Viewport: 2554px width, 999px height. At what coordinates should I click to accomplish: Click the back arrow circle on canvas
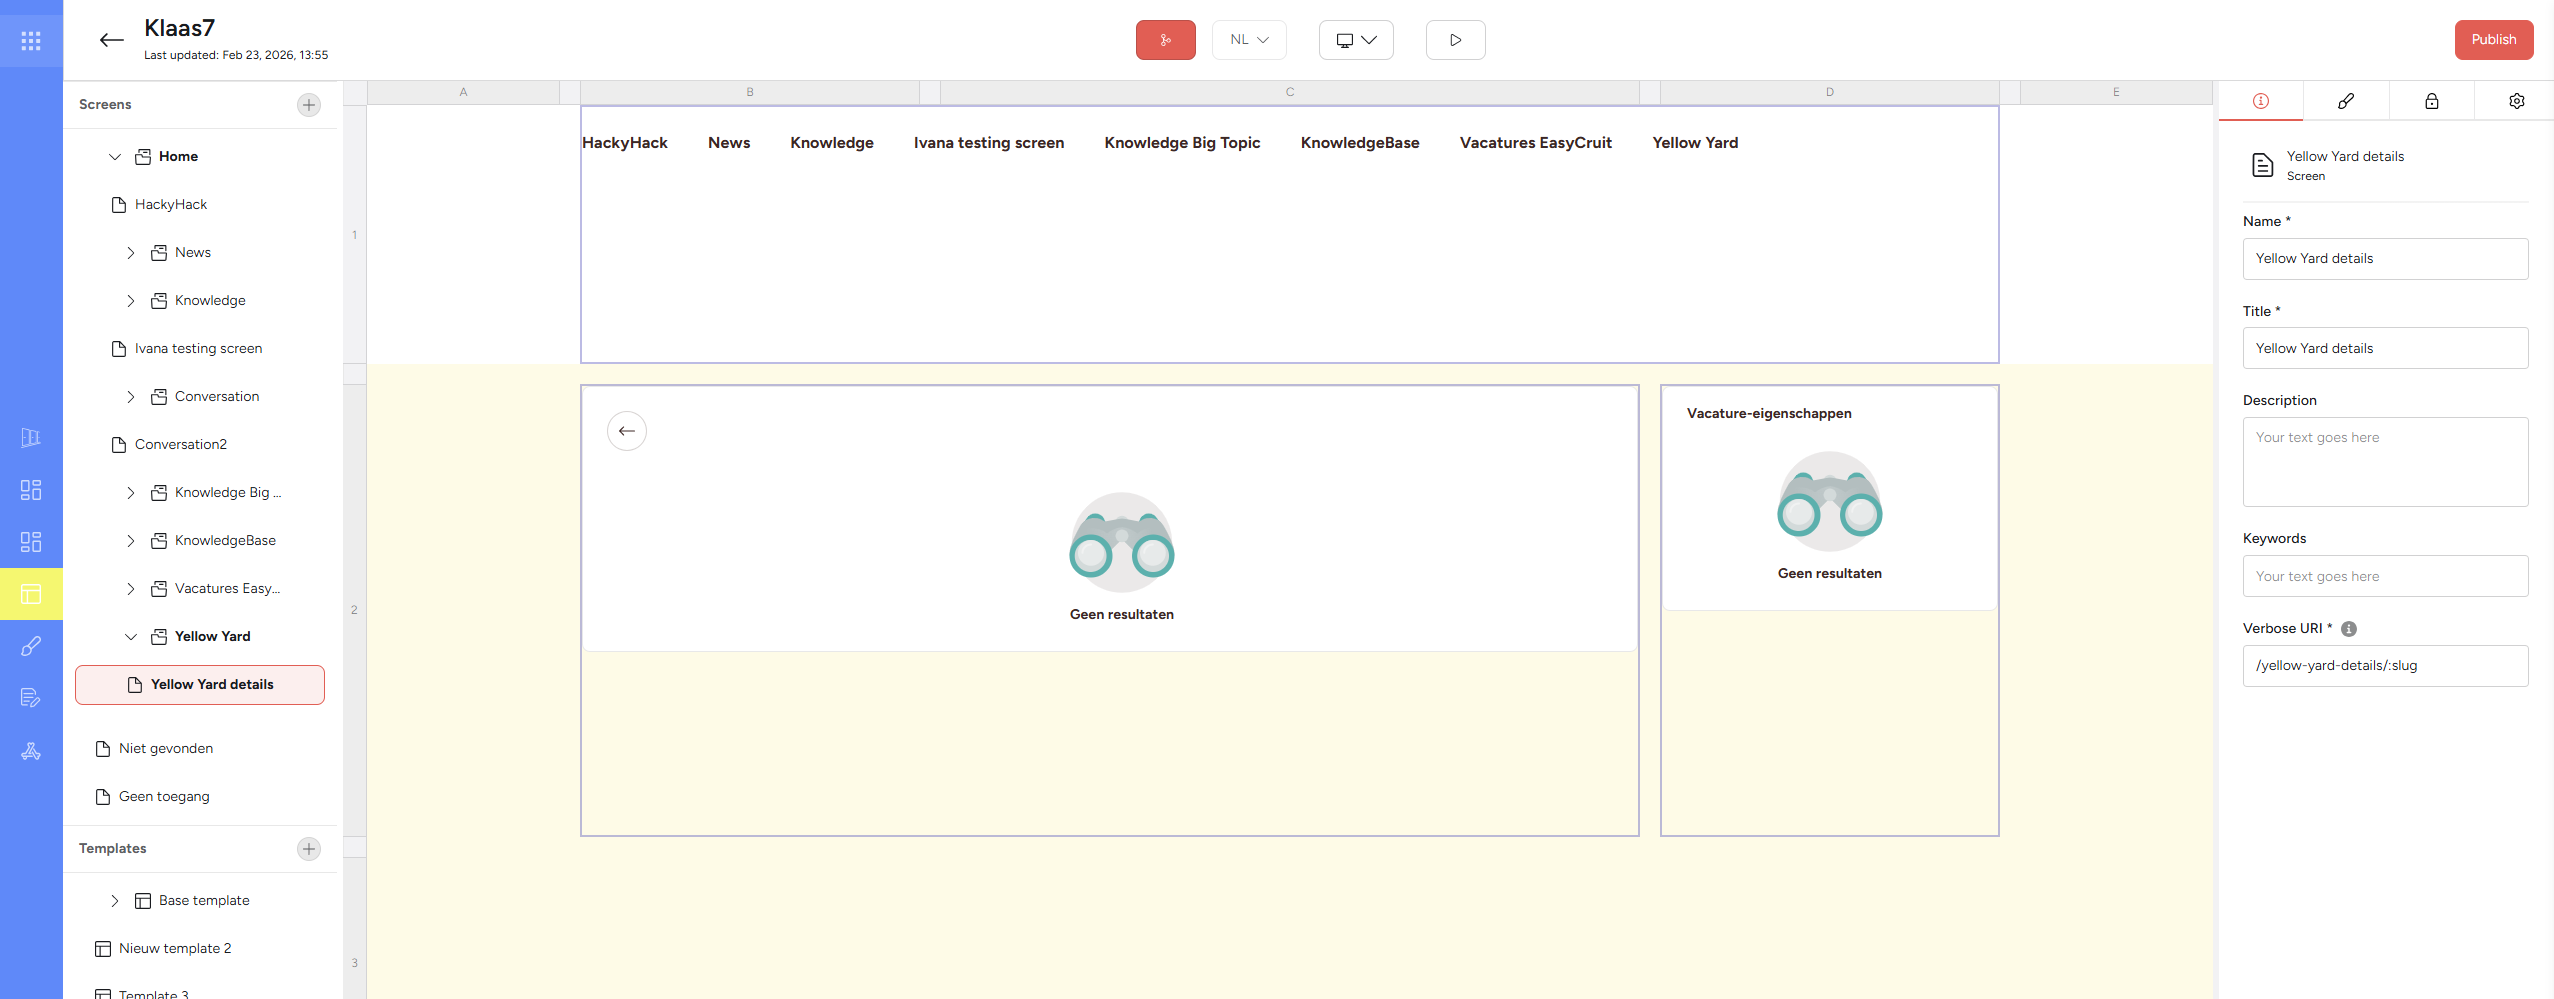[x=627, y=431]
